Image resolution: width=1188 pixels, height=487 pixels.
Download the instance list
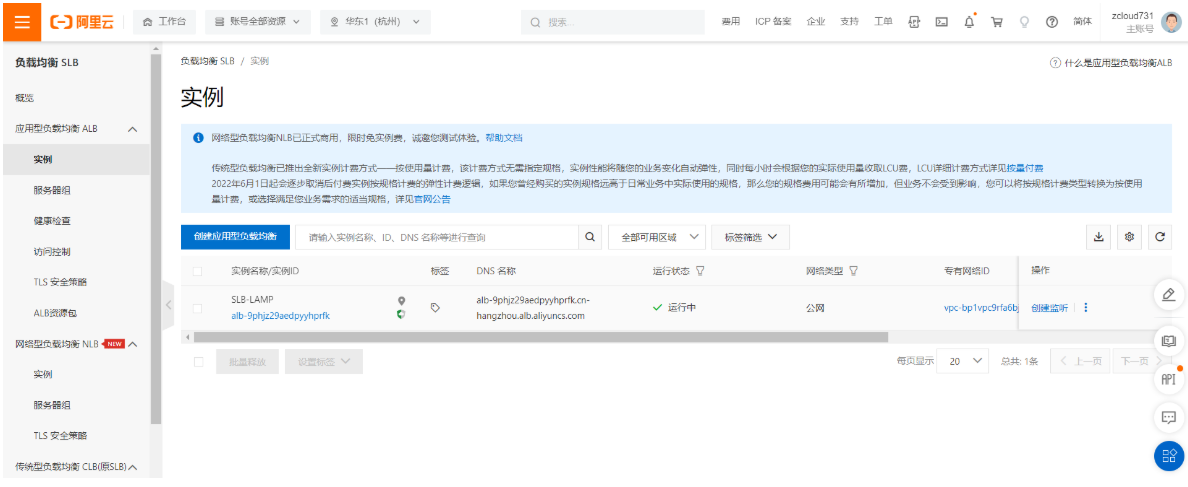pyautogui.click(x=1099, y=237)
